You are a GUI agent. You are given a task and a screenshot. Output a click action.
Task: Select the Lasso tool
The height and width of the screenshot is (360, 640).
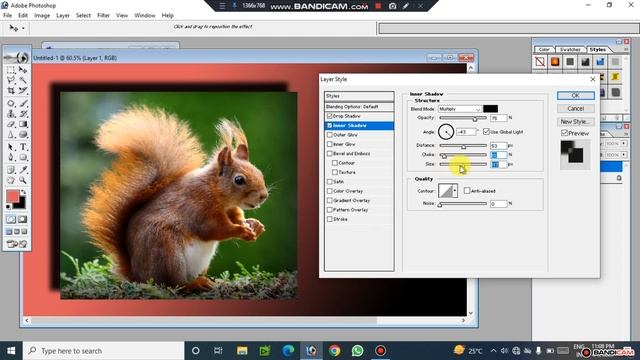pos(11,80)
